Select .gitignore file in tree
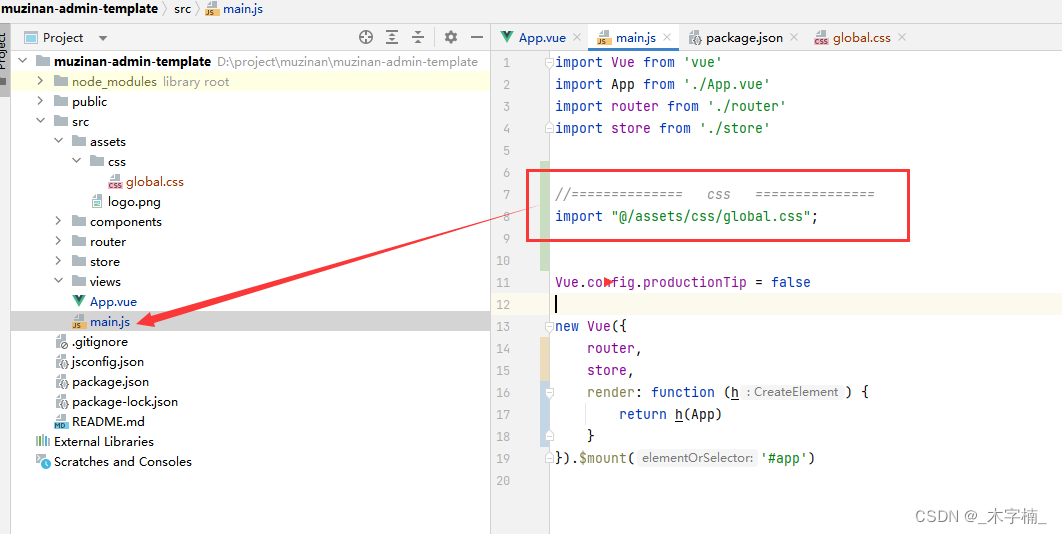Image resolution: width=1062 pixels, height=534 pixels. pos(100,342)
